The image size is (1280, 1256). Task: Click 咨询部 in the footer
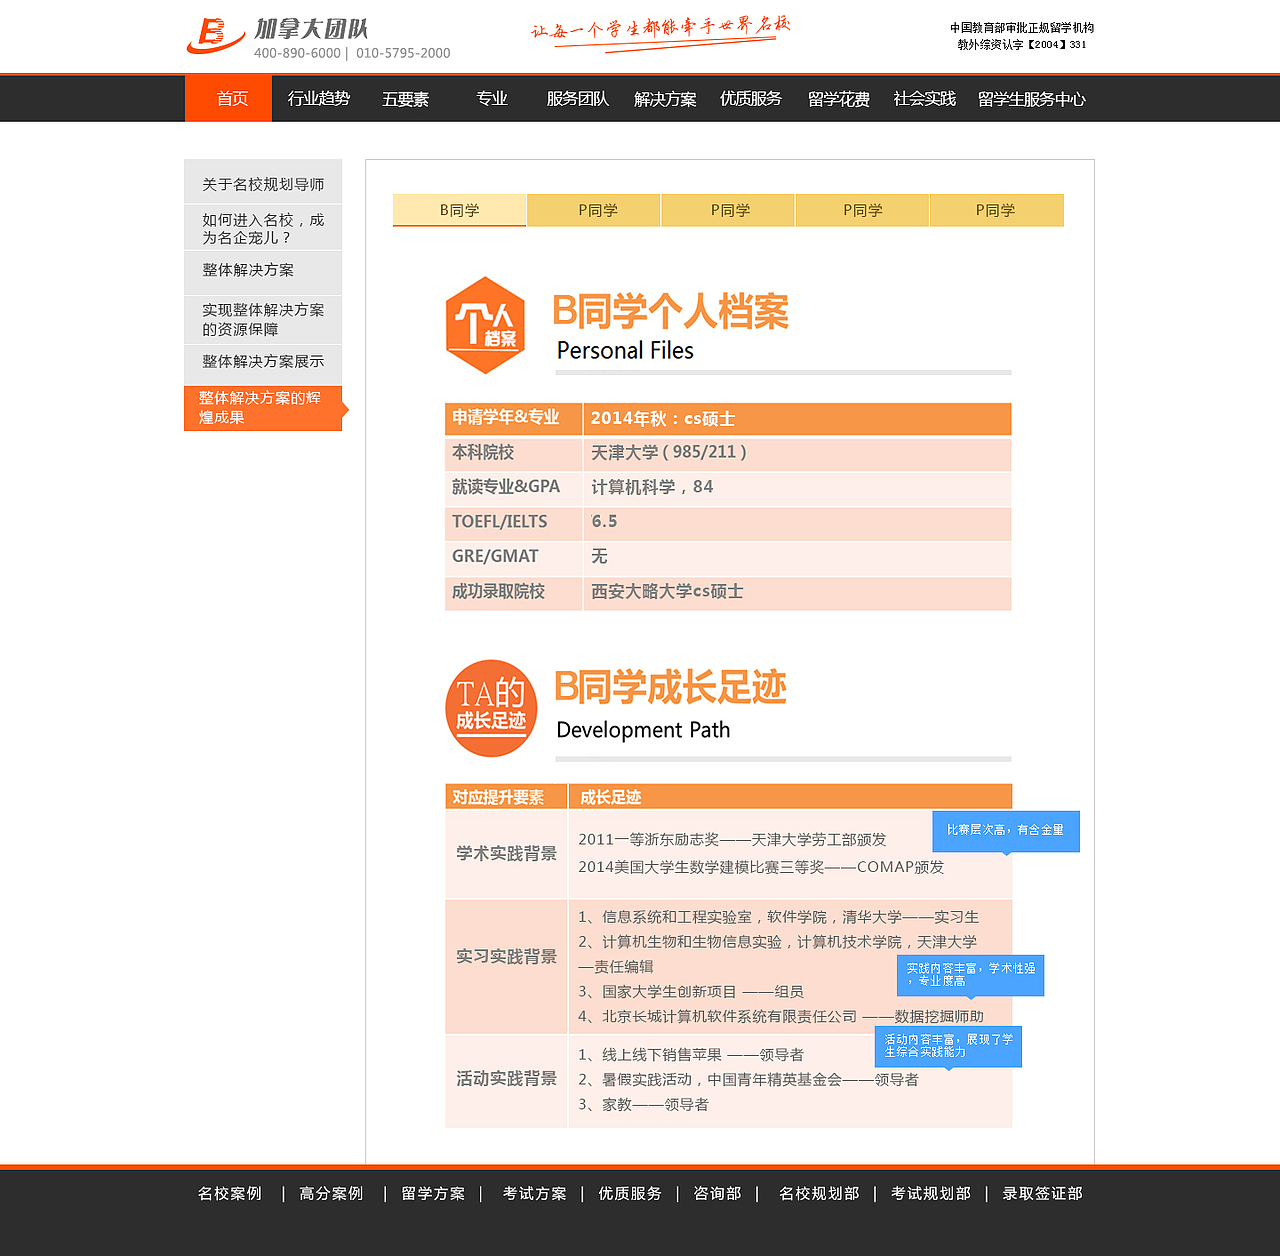pyautogui.click(x=718, y=1193)
